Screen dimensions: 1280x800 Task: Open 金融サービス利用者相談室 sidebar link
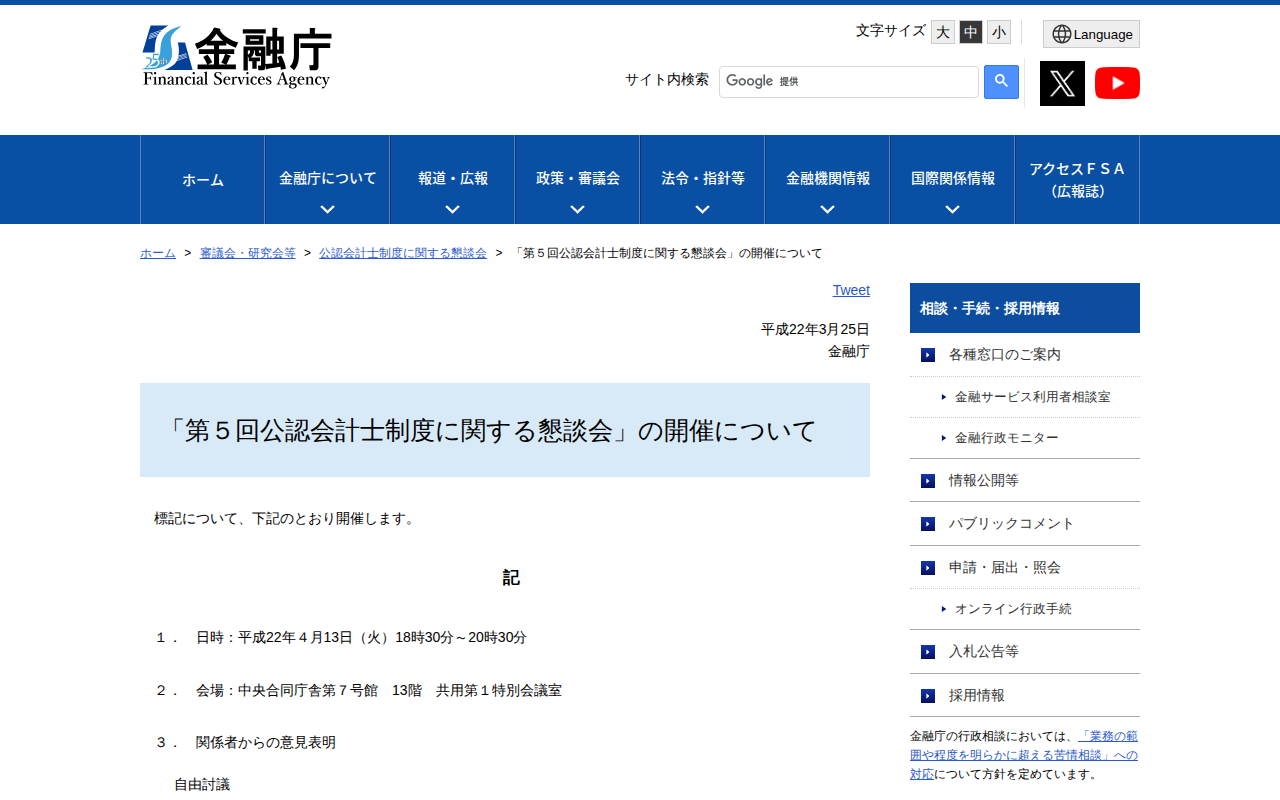[x=1032, y=397]
